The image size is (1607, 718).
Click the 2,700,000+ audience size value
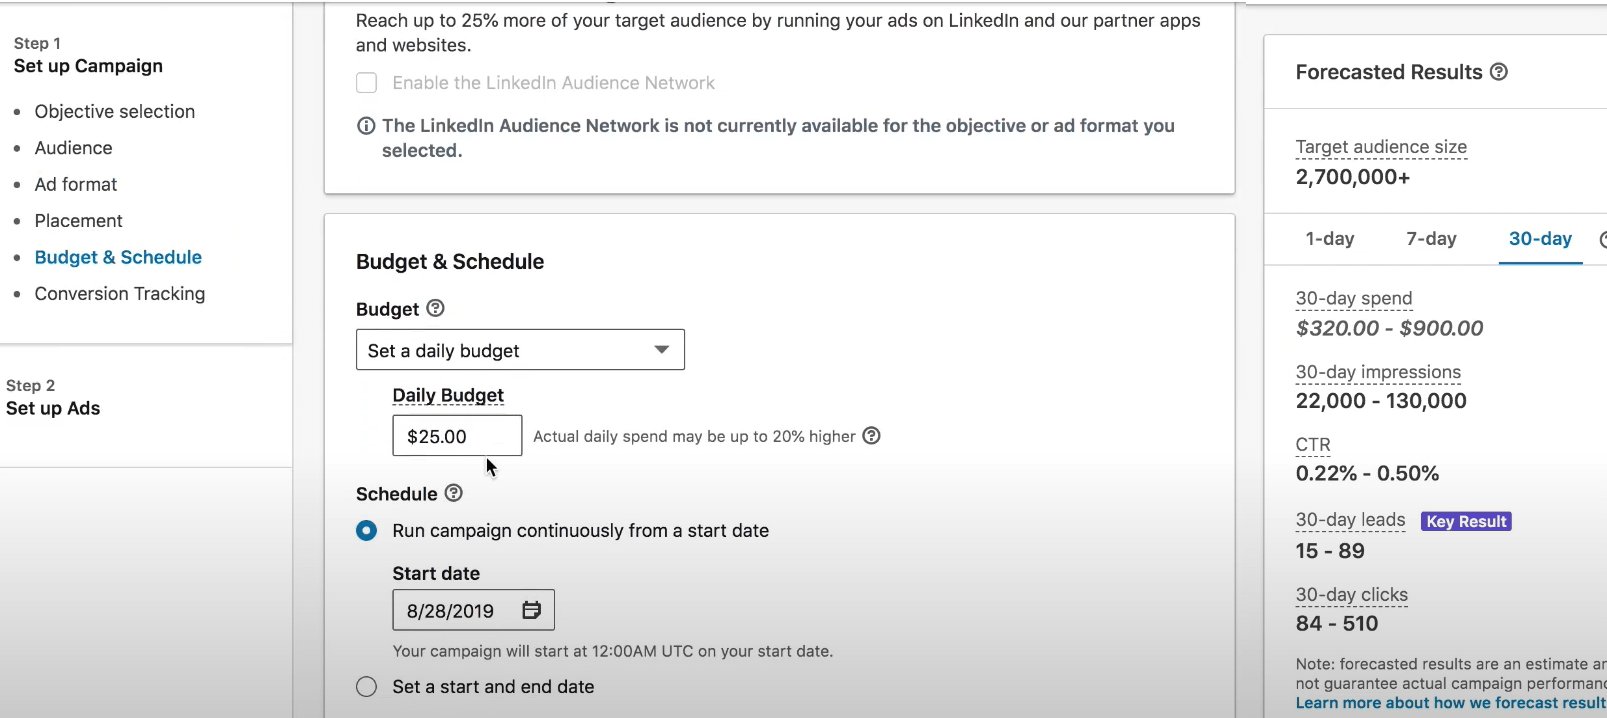point(1353,177)
